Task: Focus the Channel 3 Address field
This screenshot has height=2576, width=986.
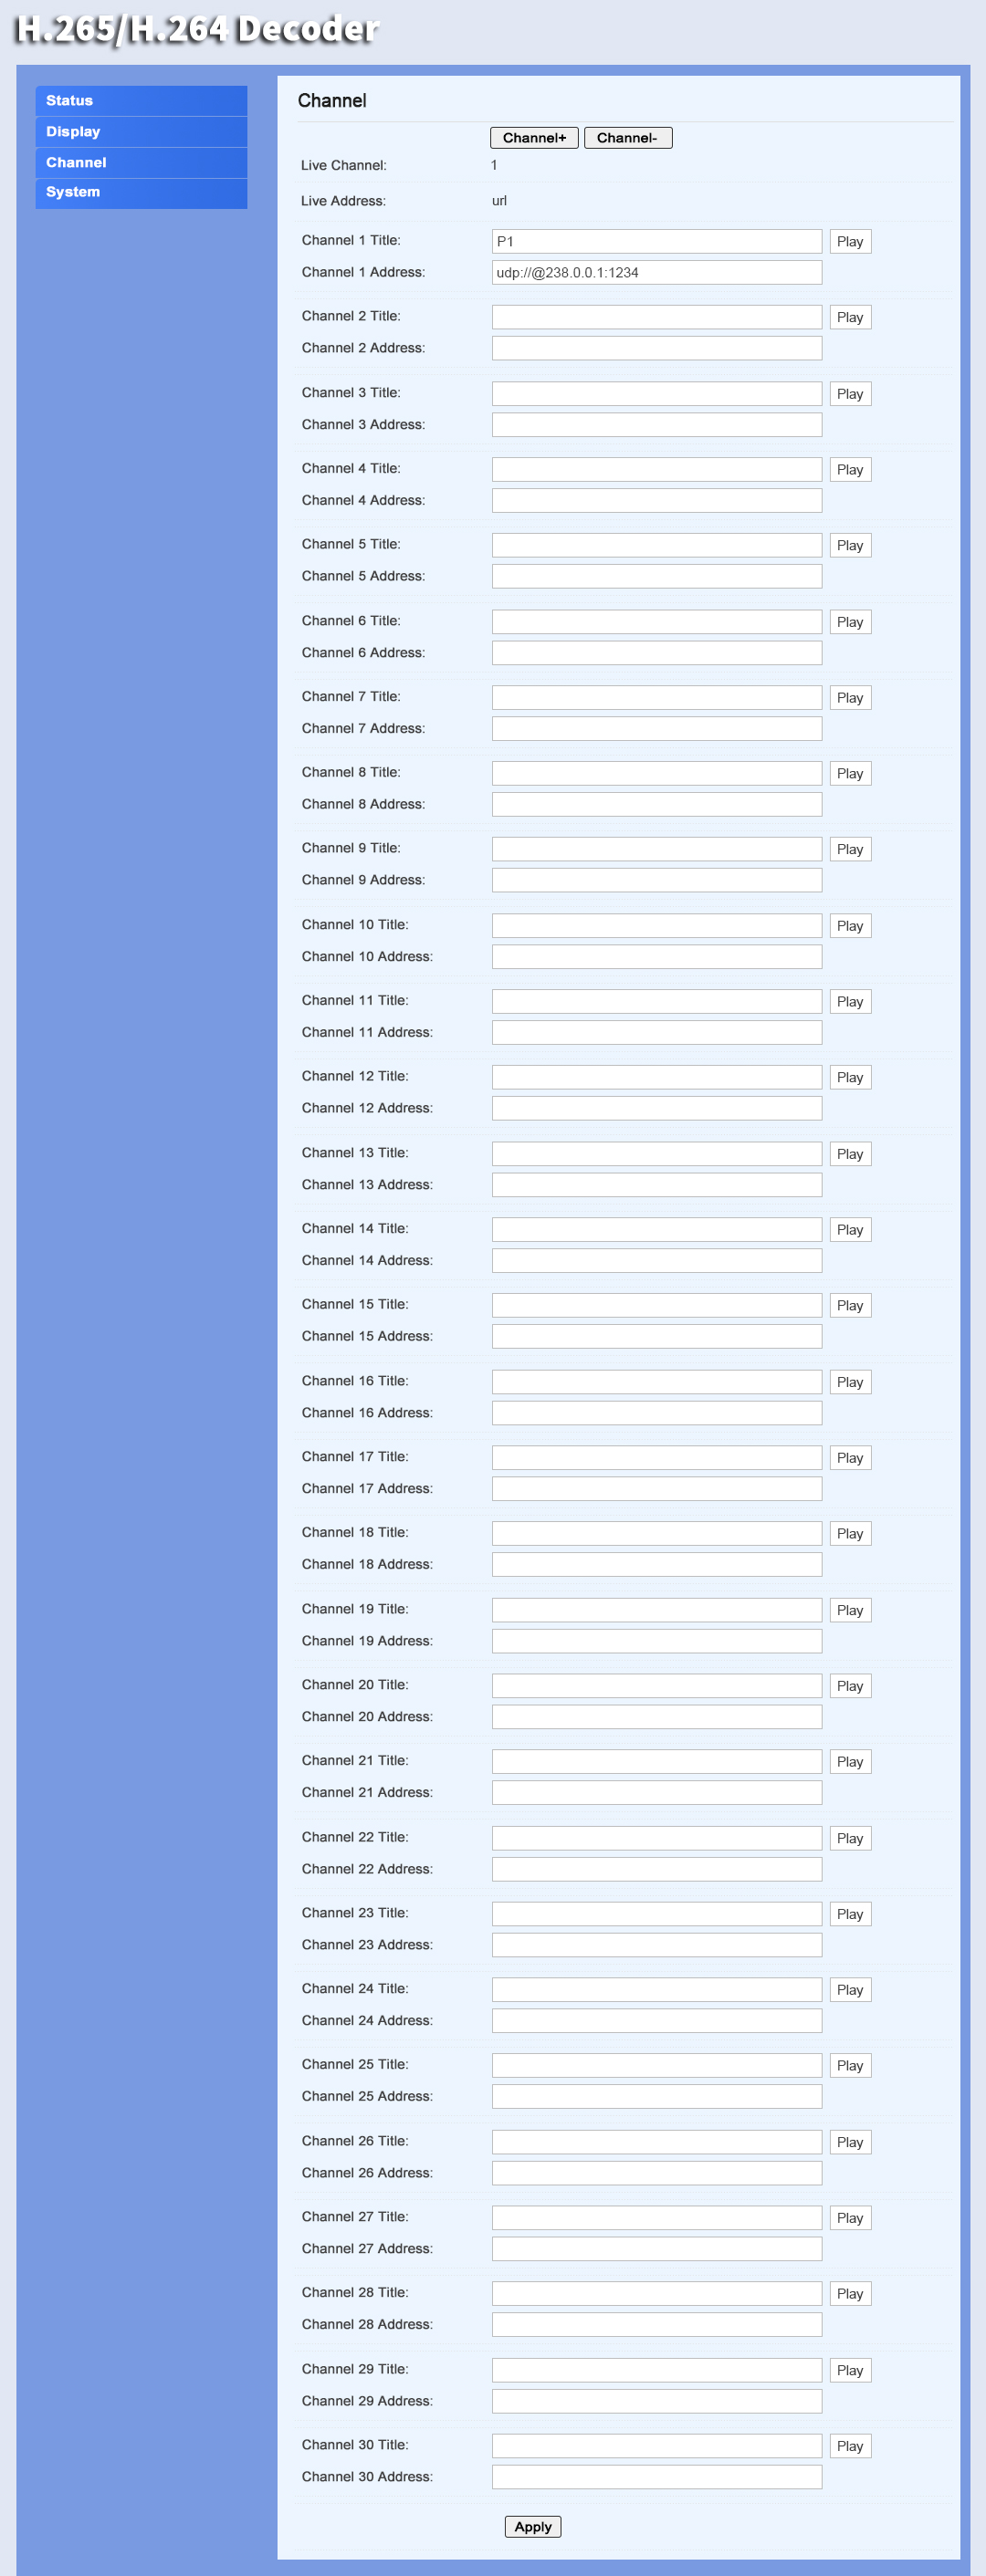Action: tap(657, 425)
